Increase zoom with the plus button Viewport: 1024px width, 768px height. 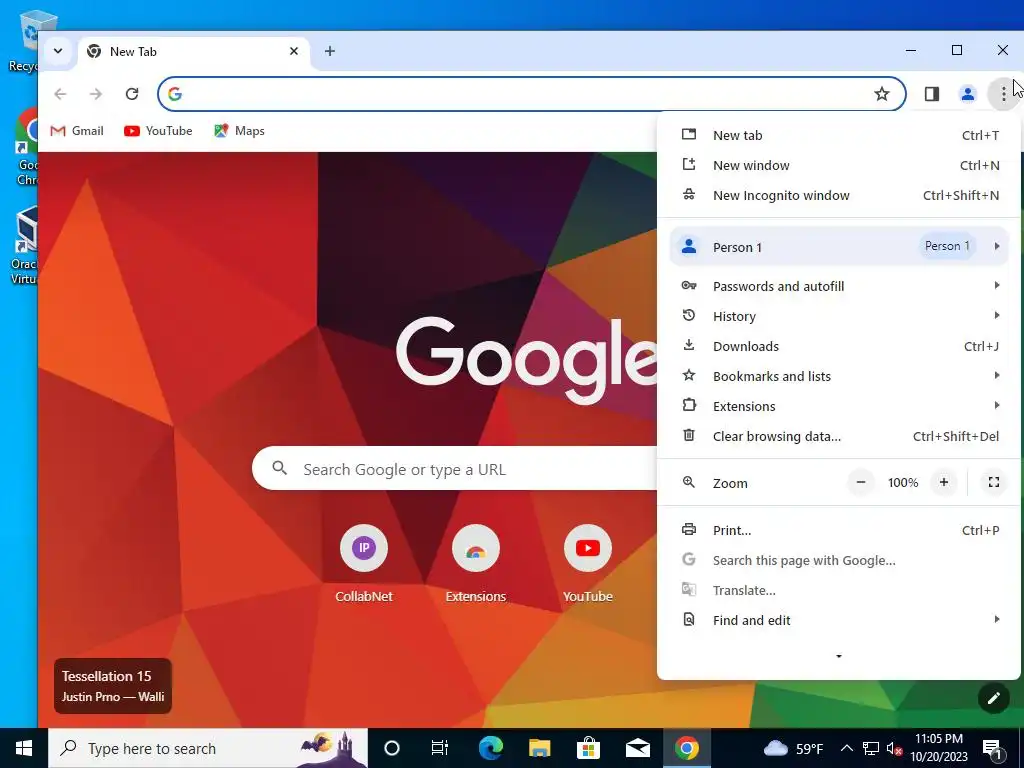tap(944, 483)
